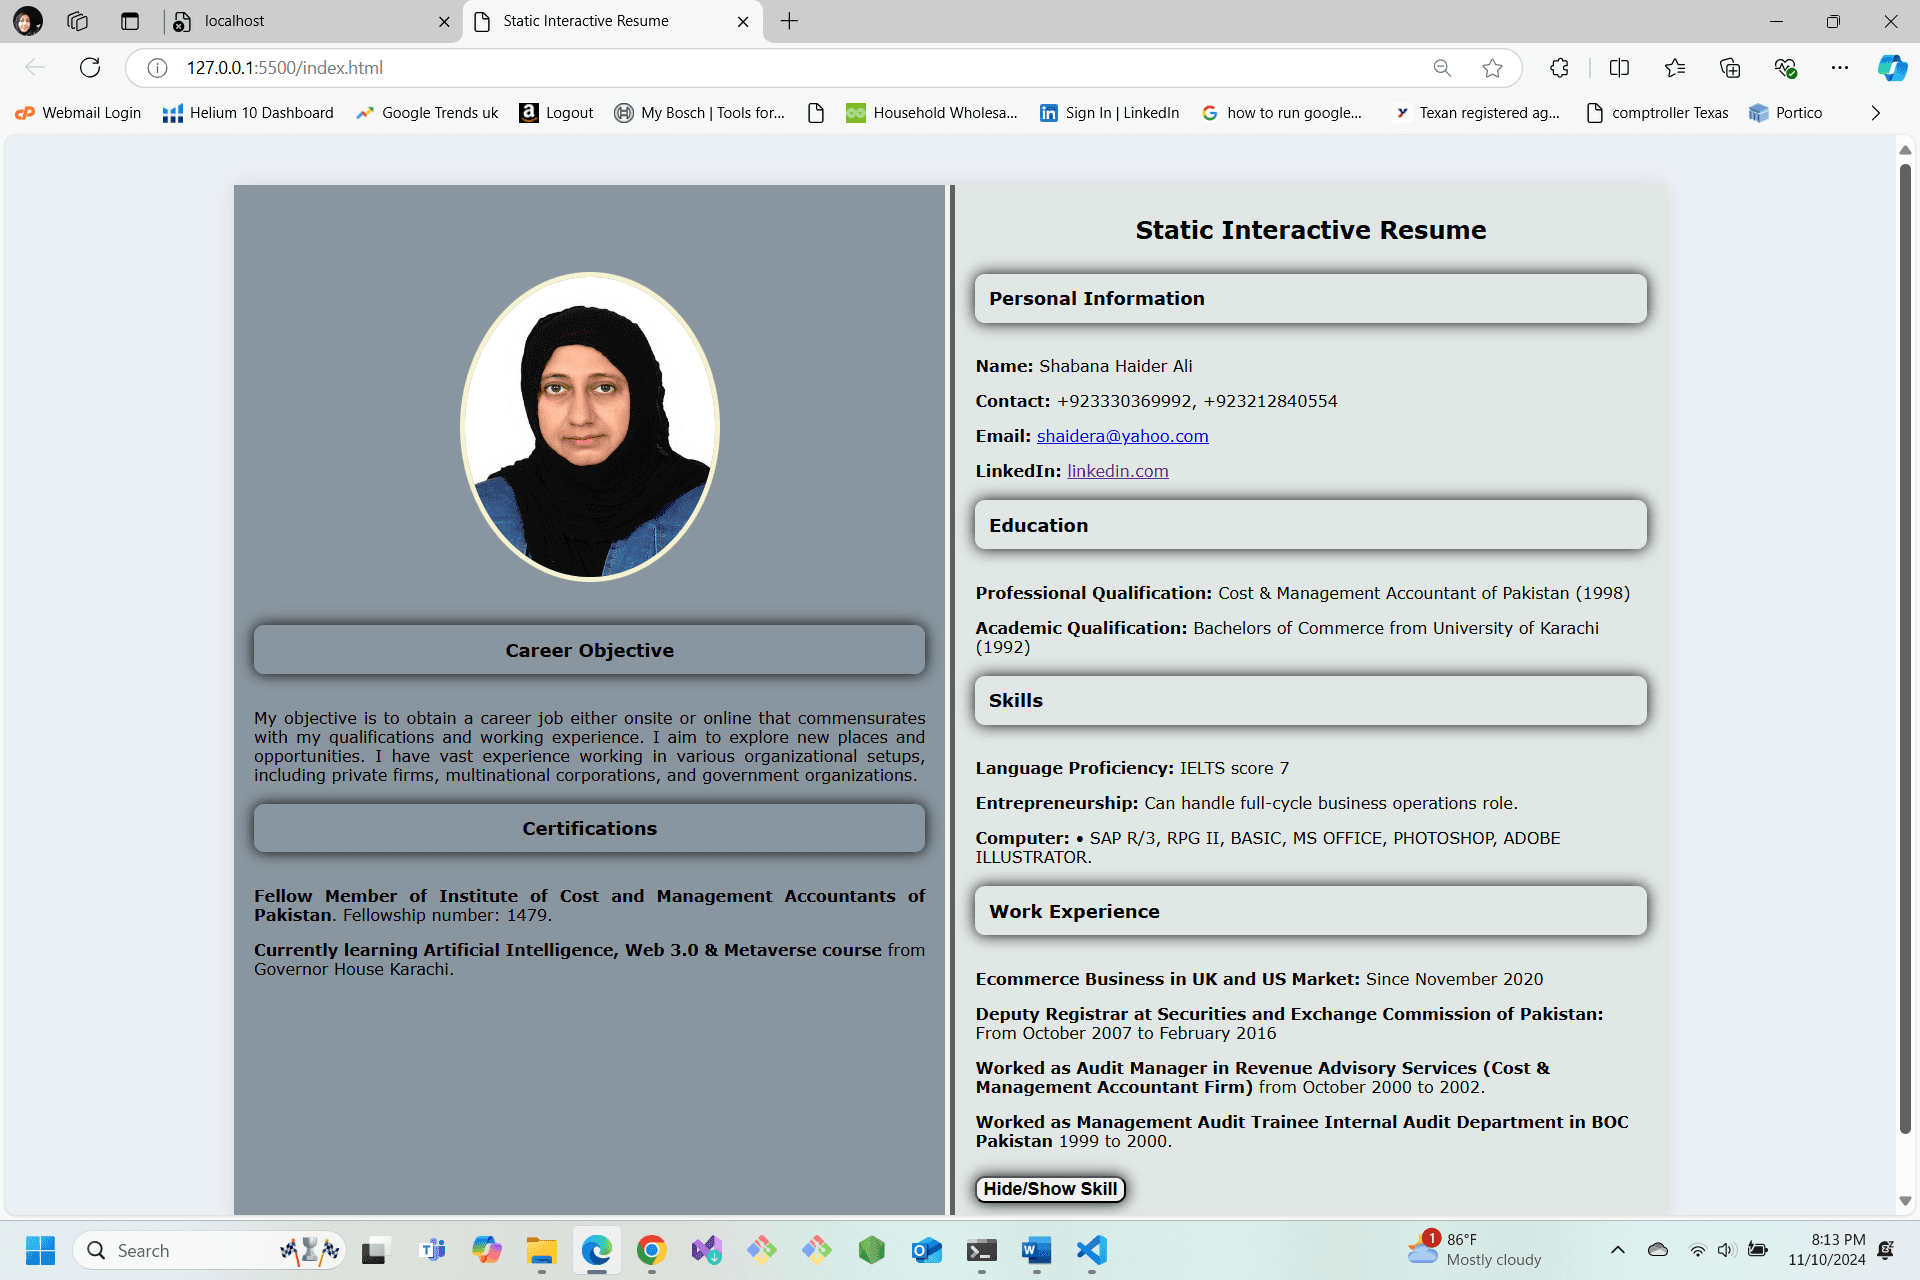Open Household Wholesale bookmark
Image resolution: width=1920 pixels, height=1280 pixels.
coord(932,113)
